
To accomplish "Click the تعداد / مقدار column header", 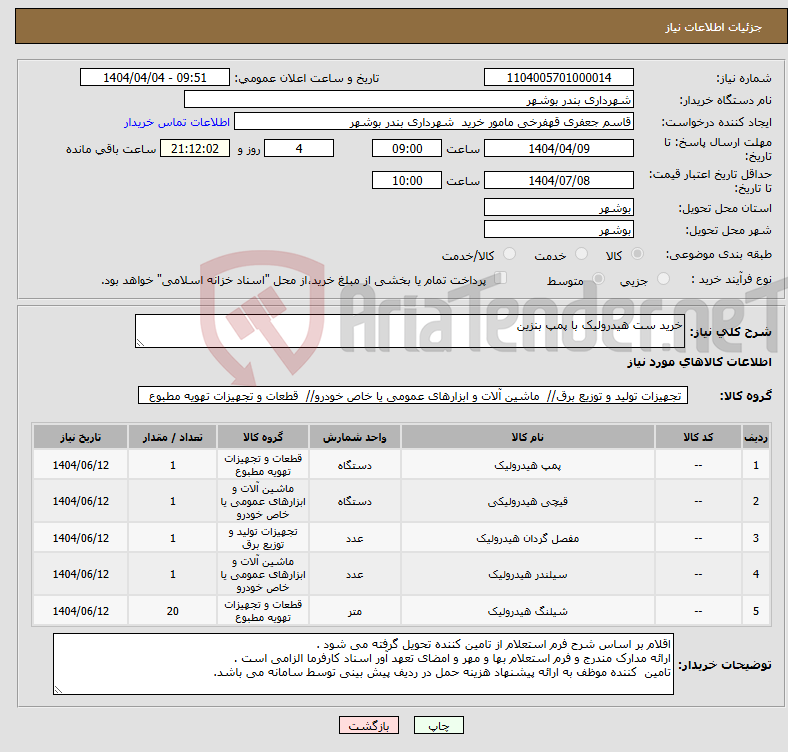I will click(x=172, y=437).
